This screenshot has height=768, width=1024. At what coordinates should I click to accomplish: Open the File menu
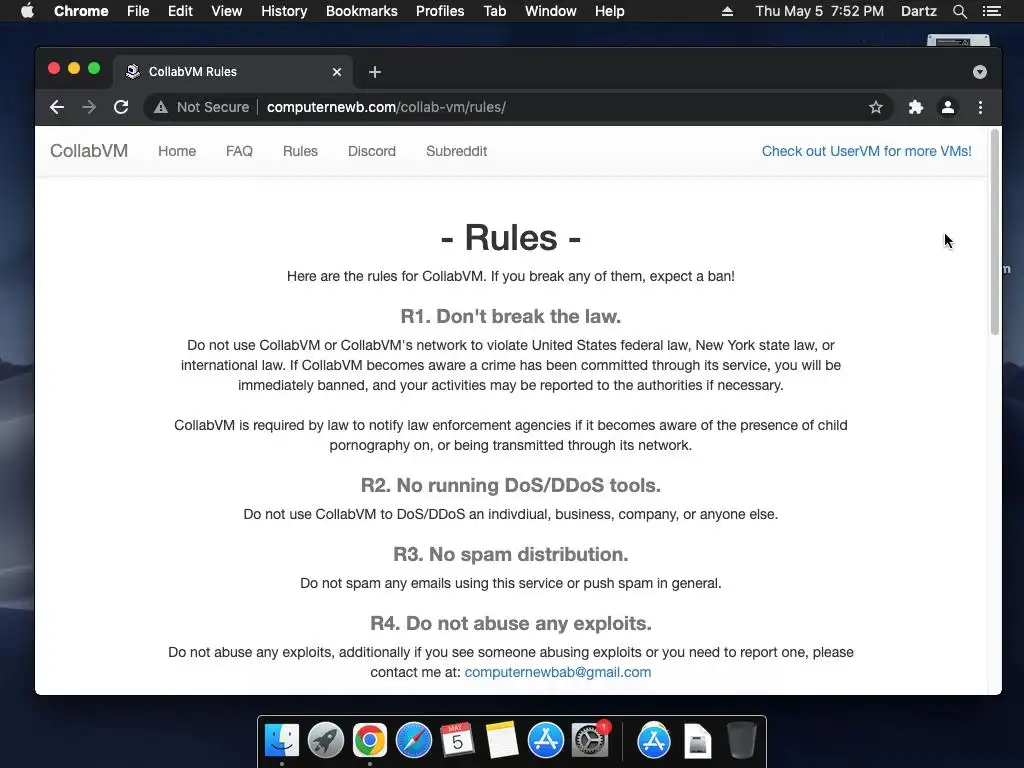click(x=138, y=11)
